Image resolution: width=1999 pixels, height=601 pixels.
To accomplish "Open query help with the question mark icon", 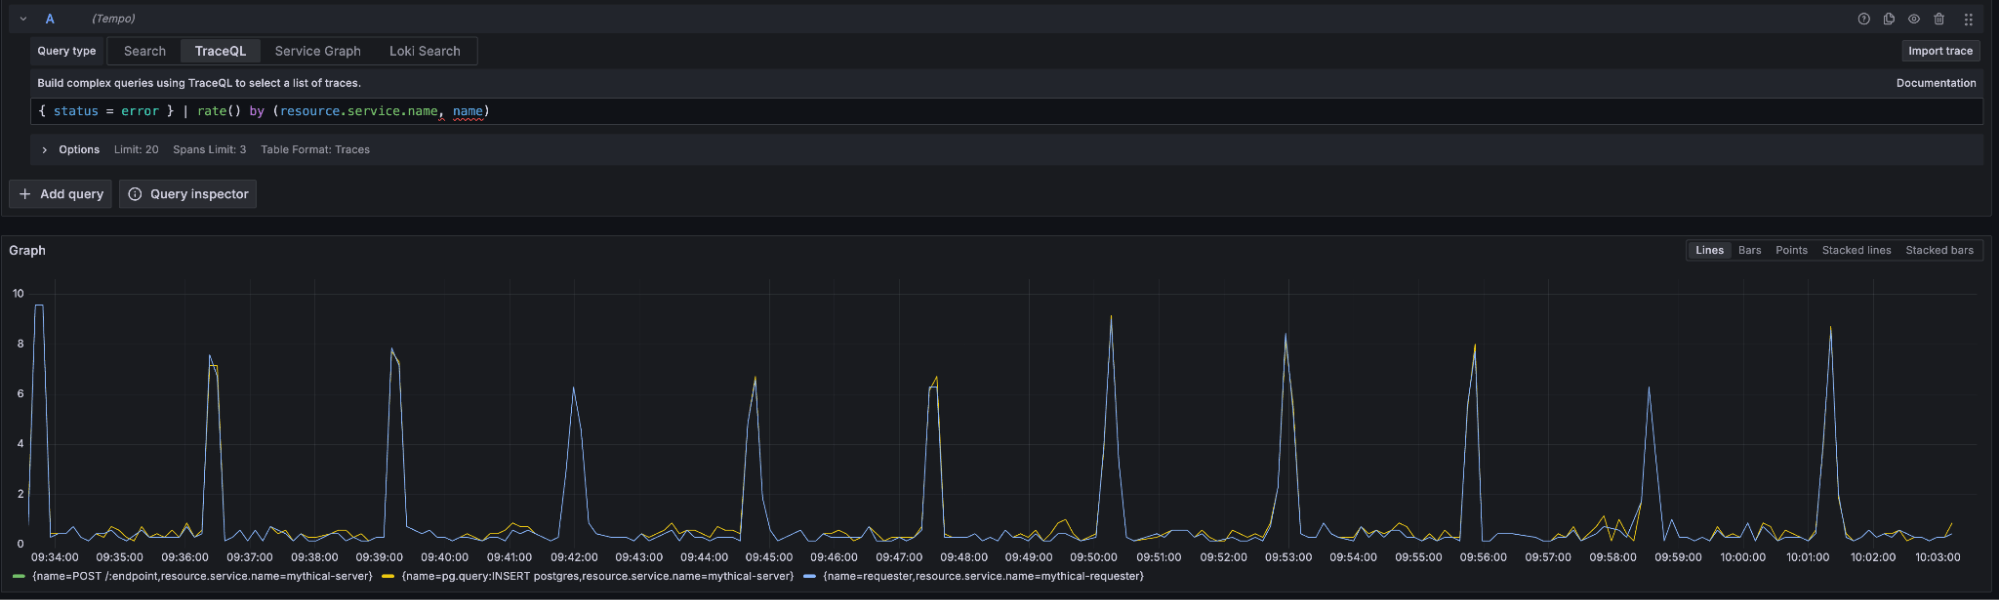I will click(x=1864, y=19).
